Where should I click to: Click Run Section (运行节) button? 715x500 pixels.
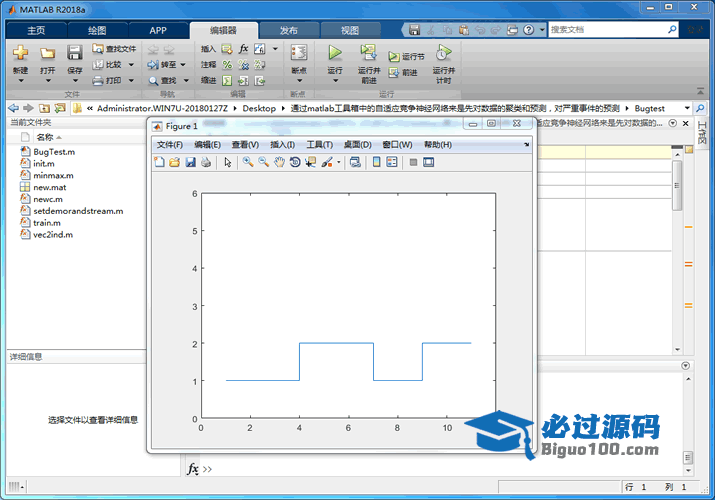pos(406,57)
